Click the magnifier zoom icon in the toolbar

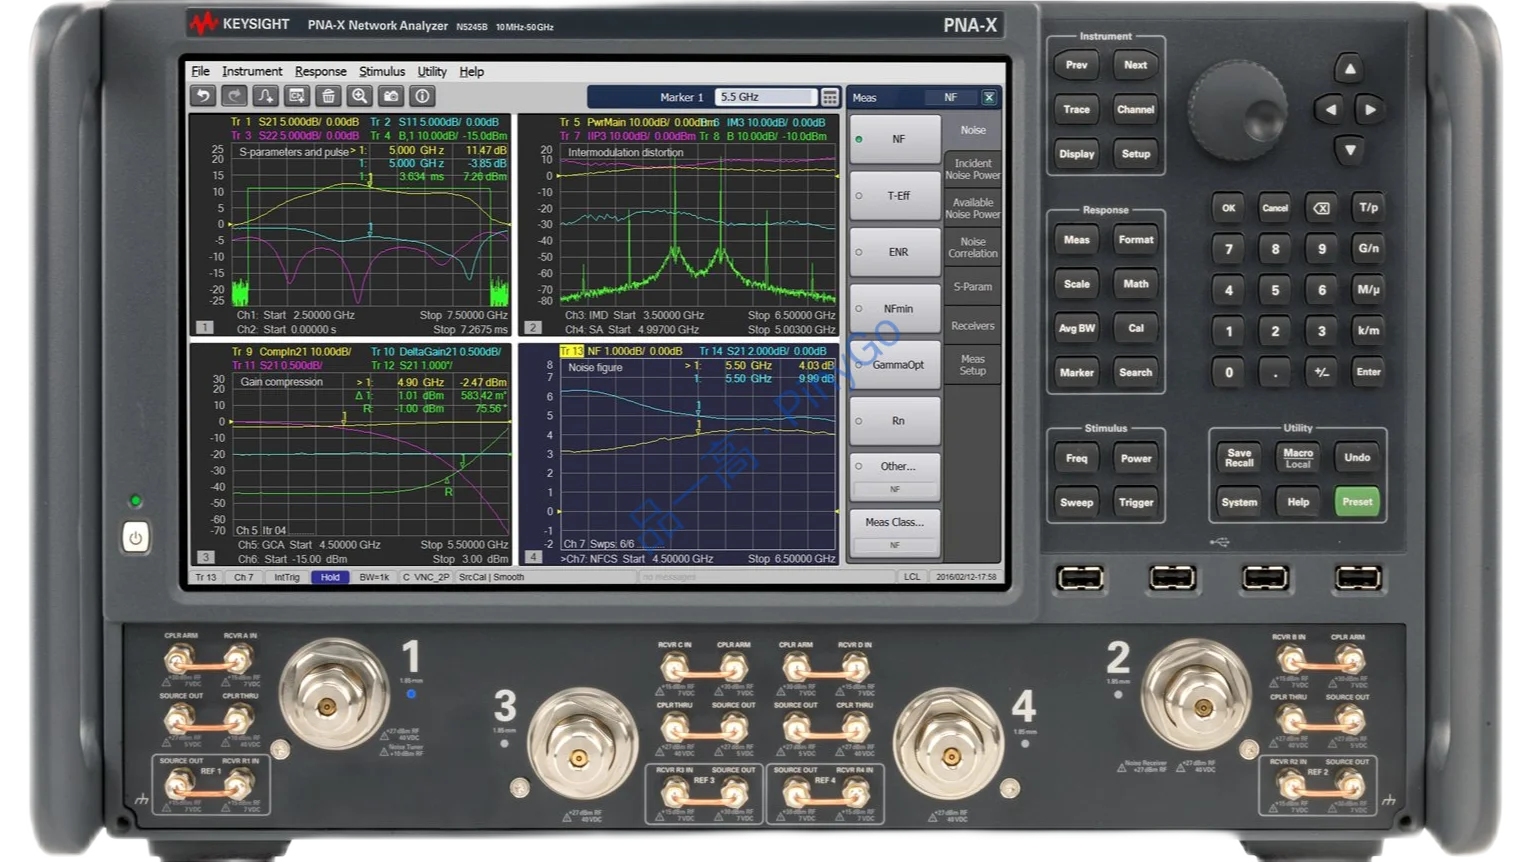click(x=360, y=96)
